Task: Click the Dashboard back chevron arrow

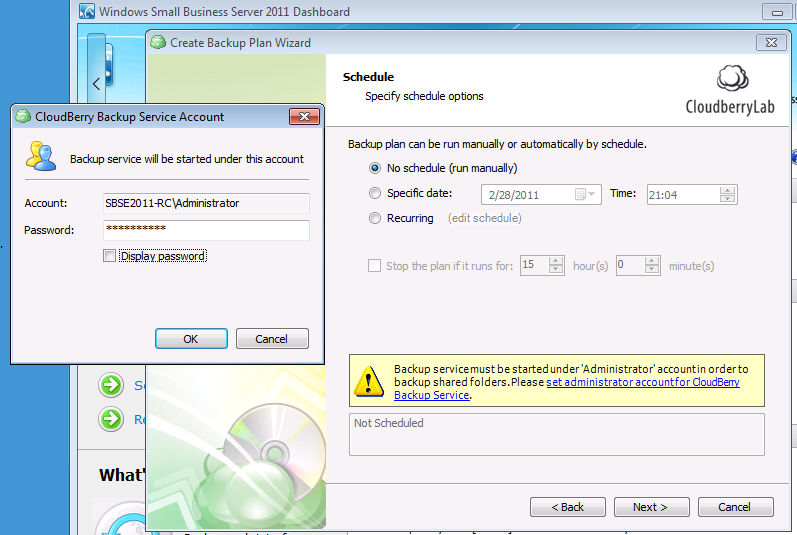Action: pos(96,84)
